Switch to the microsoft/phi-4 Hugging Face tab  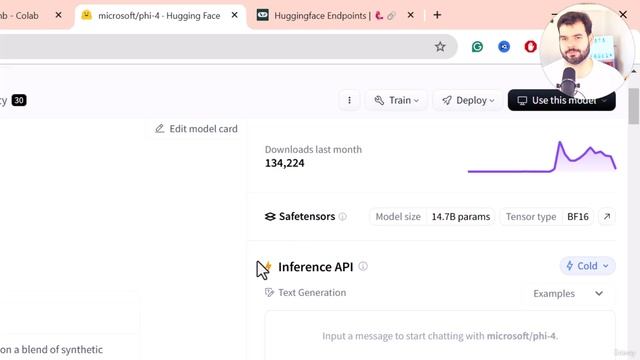point(159,16)
